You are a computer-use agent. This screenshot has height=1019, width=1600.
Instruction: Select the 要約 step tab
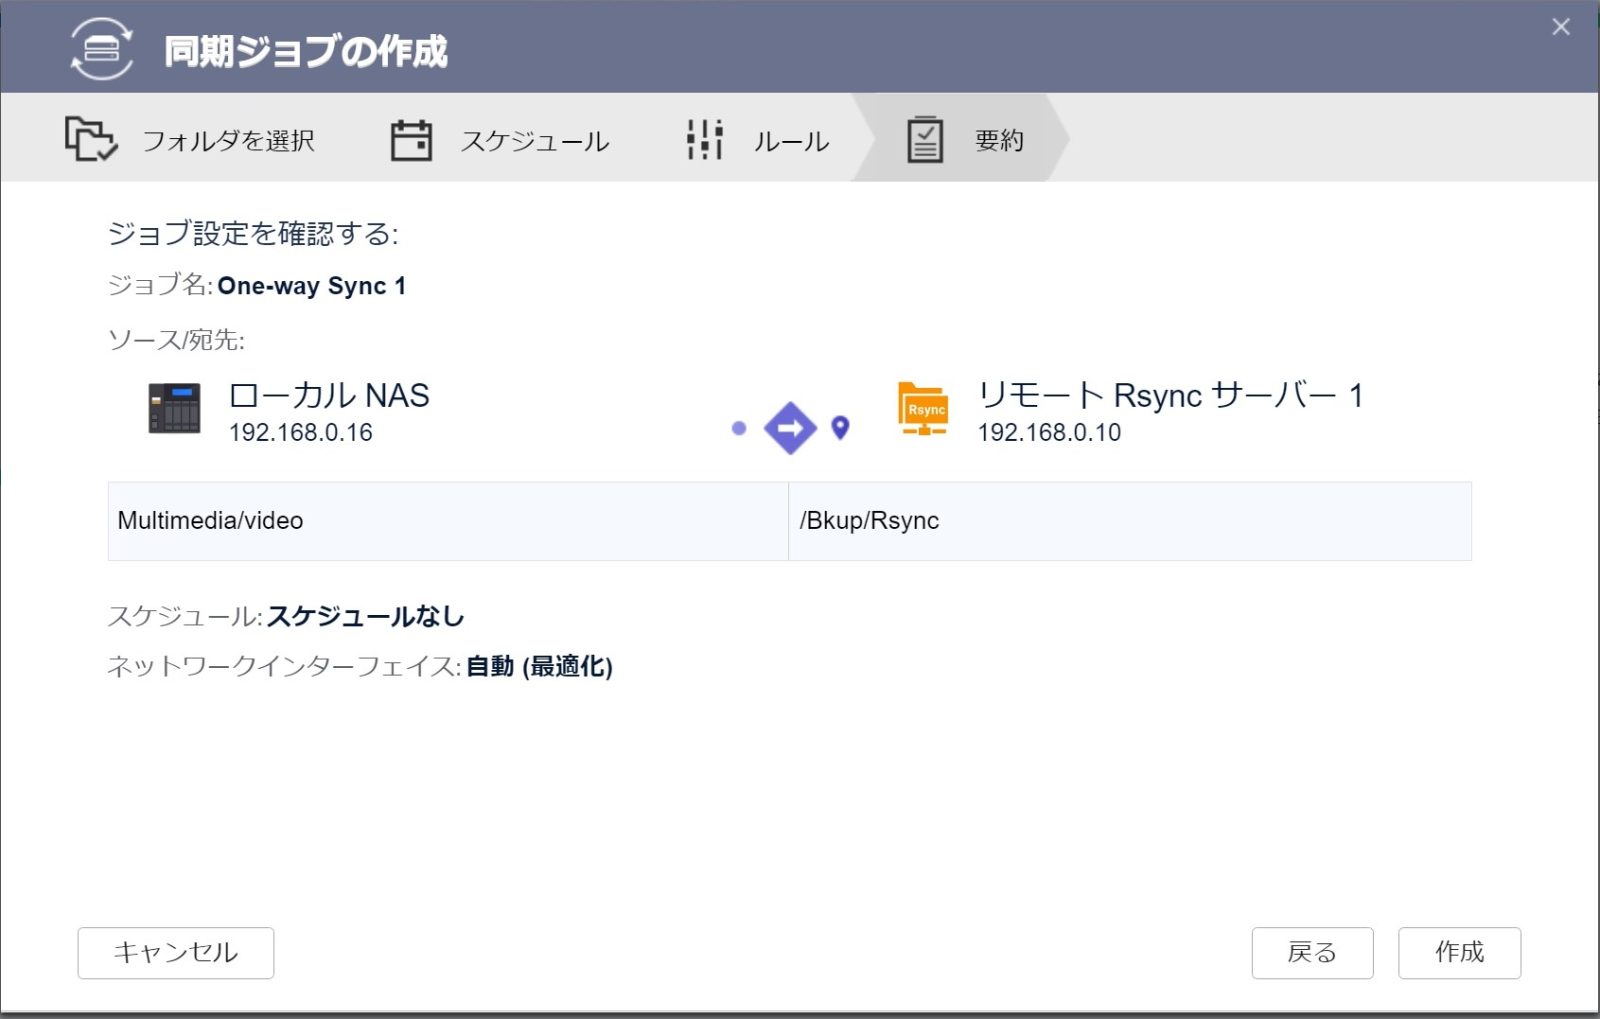click(998, 141)
